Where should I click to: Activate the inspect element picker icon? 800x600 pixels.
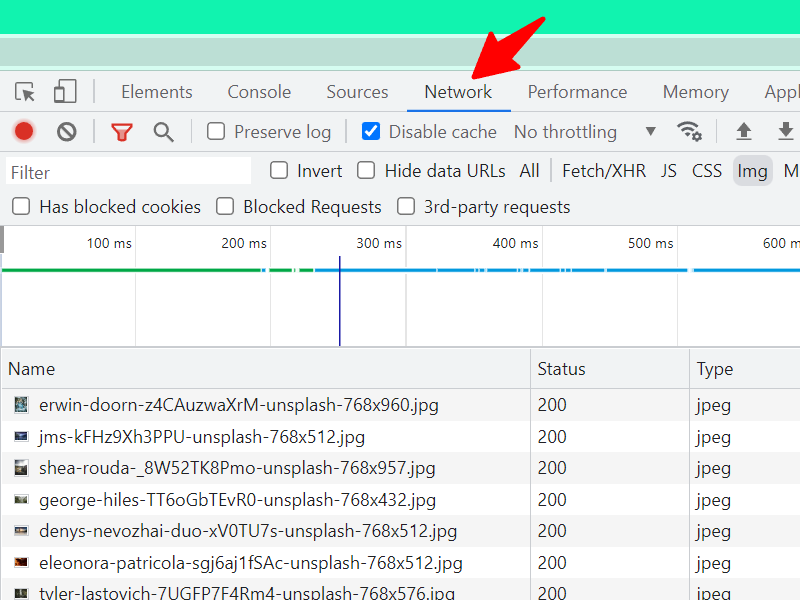pyautogui.click(x=24, y=92)
